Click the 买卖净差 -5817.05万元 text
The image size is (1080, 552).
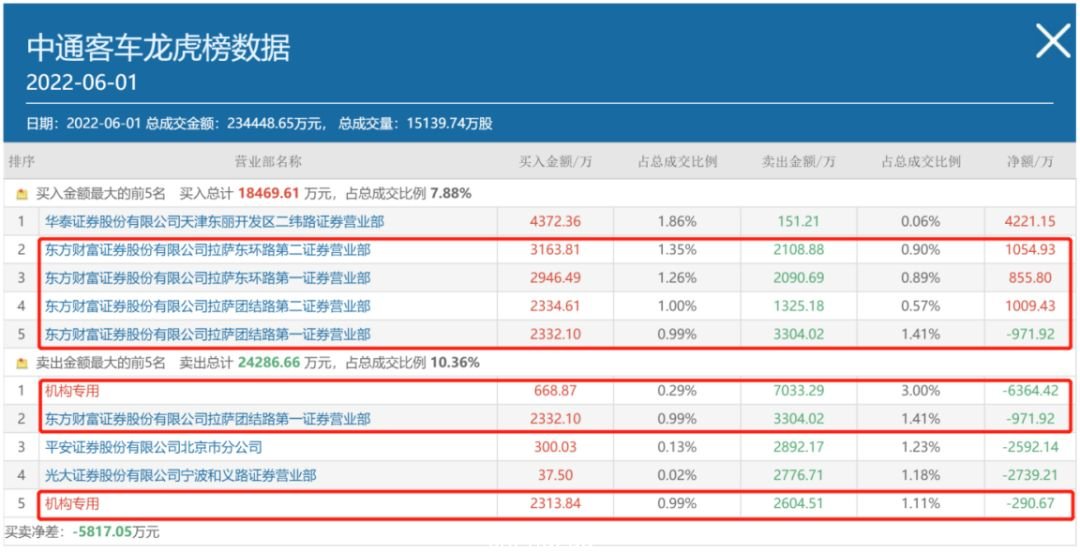pos(82,532)
